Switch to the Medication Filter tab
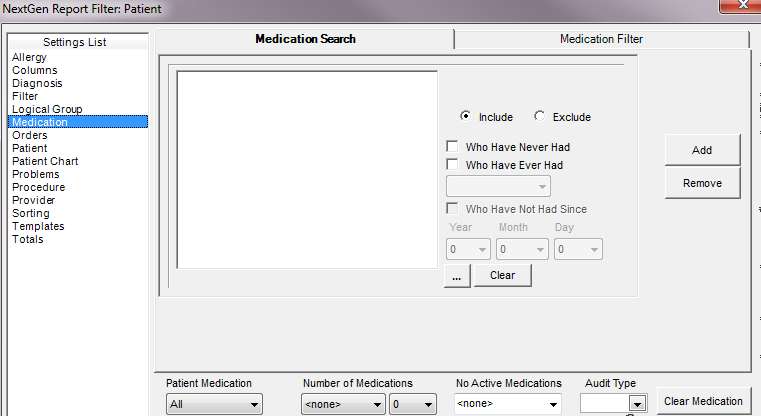The image size is (761, 416). point(601,39)
